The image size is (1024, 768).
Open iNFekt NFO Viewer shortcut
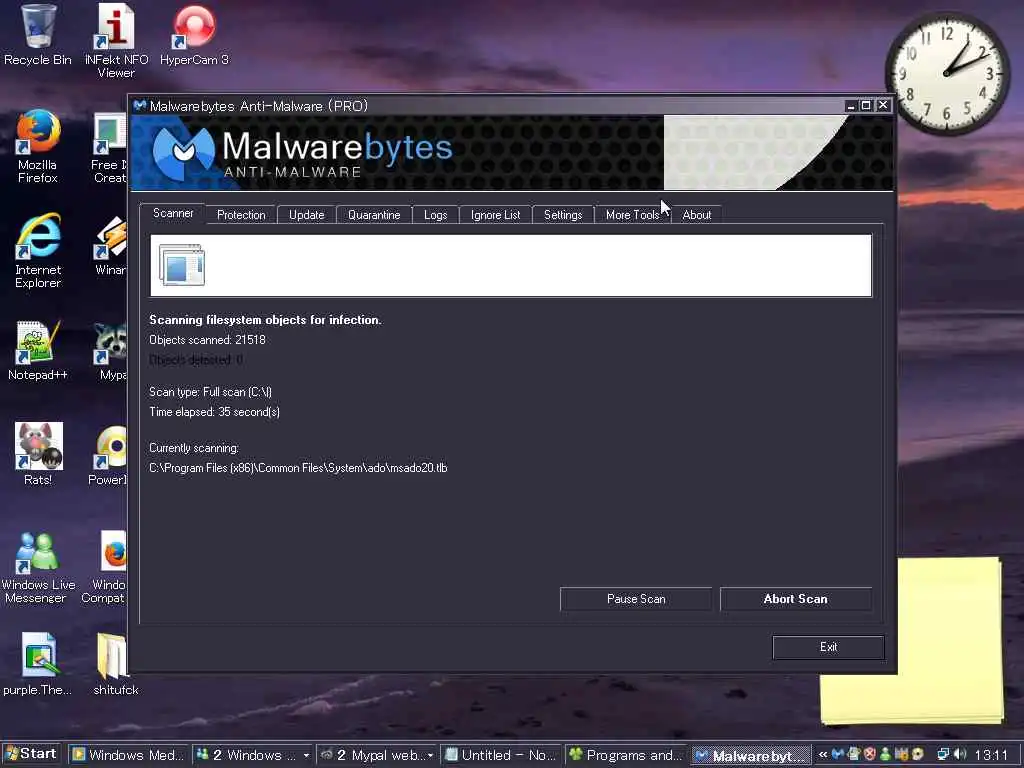116,40
